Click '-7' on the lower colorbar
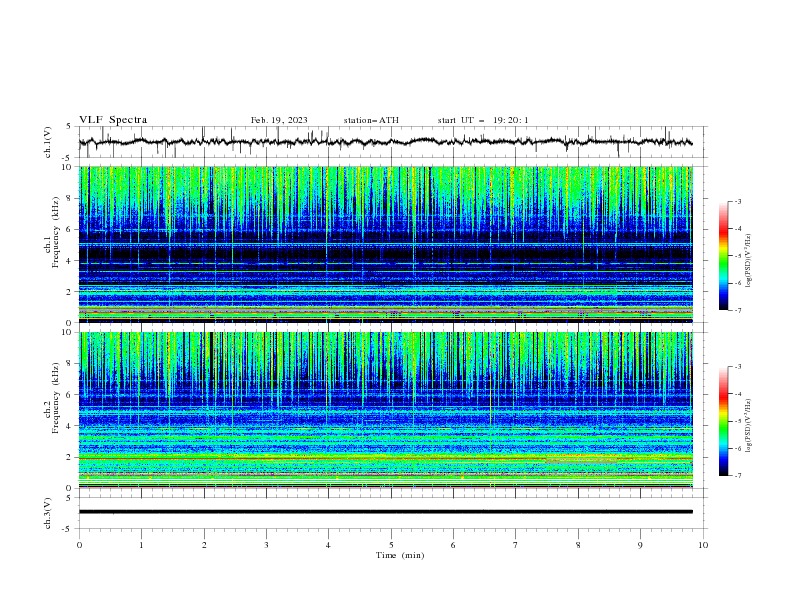The width and height of the screenshot is (792, 612). (737, 476)
